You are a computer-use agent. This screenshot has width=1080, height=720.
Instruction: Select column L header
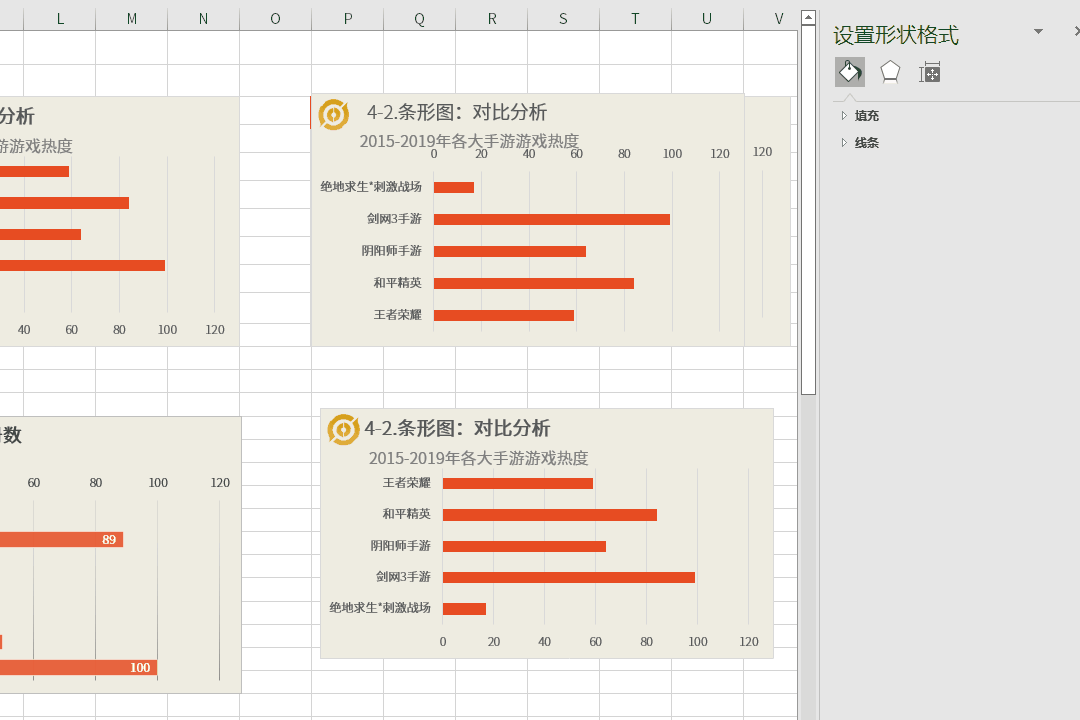60,19
